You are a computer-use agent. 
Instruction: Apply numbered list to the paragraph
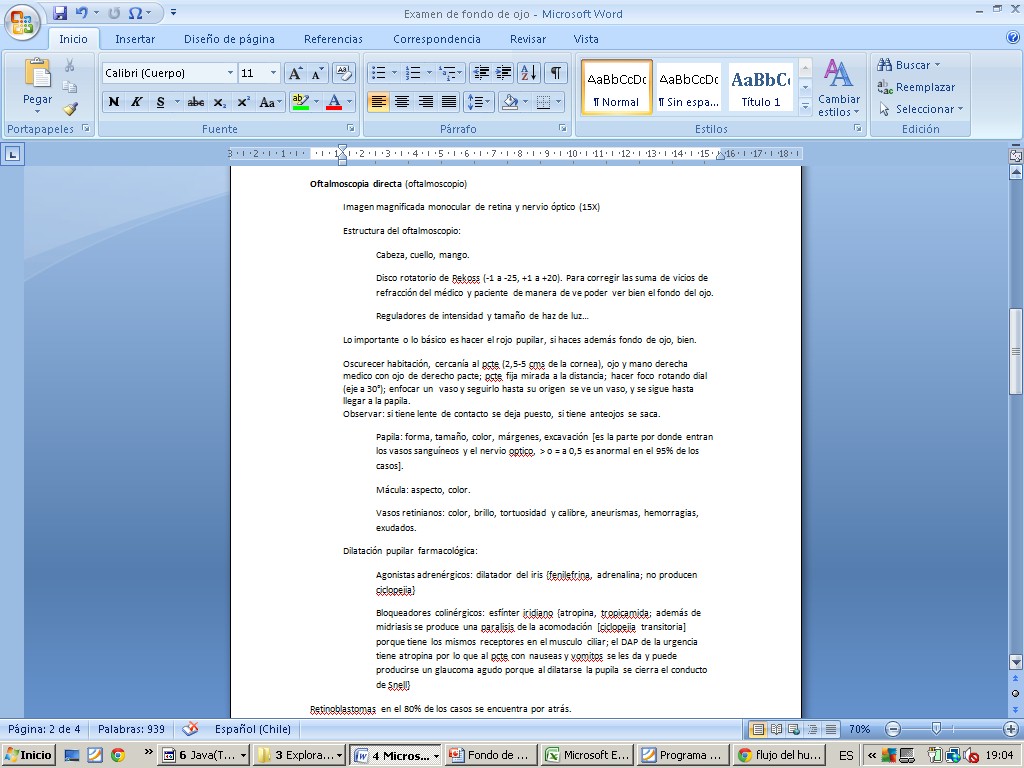click(411, 73)
